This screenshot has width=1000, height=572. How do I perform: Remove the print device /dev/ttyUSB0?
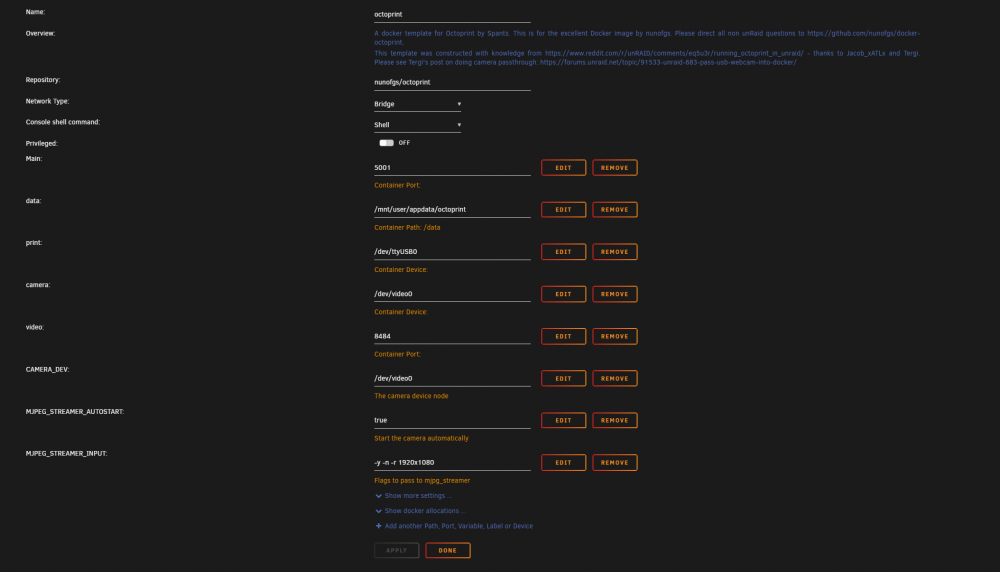pos(615,252)
